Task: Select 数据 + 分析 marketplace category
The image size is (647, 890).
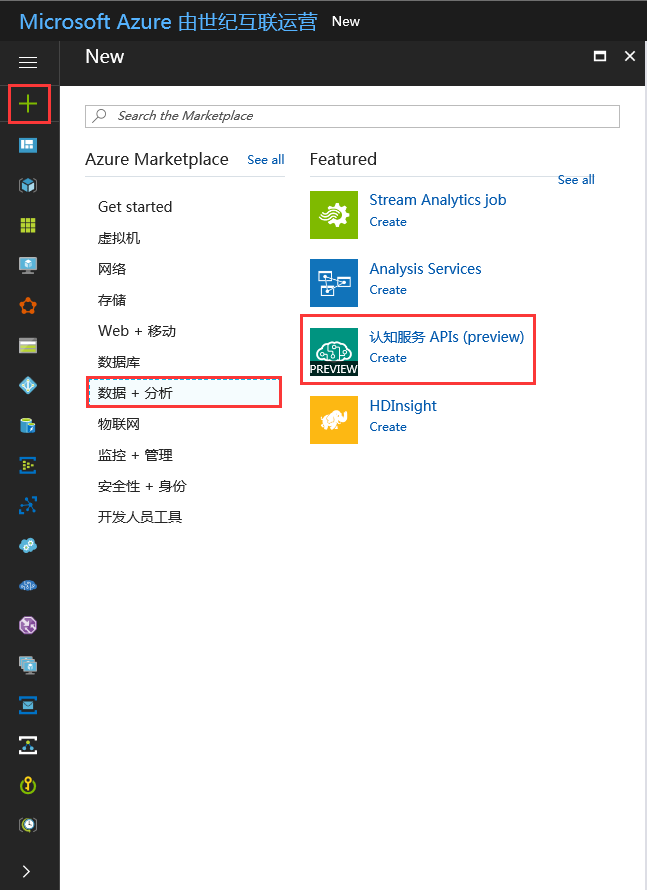Action: [x=184, y=393]
